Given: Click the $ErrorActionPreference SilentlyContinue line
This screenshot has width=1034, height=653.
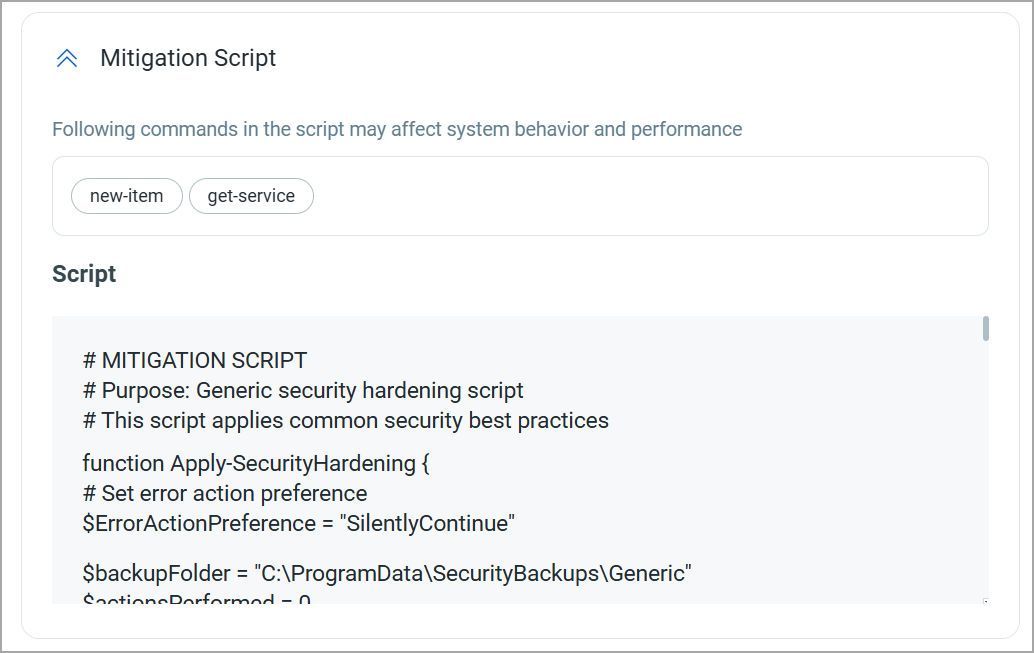Looking at the screenshot, I should 299,523.
